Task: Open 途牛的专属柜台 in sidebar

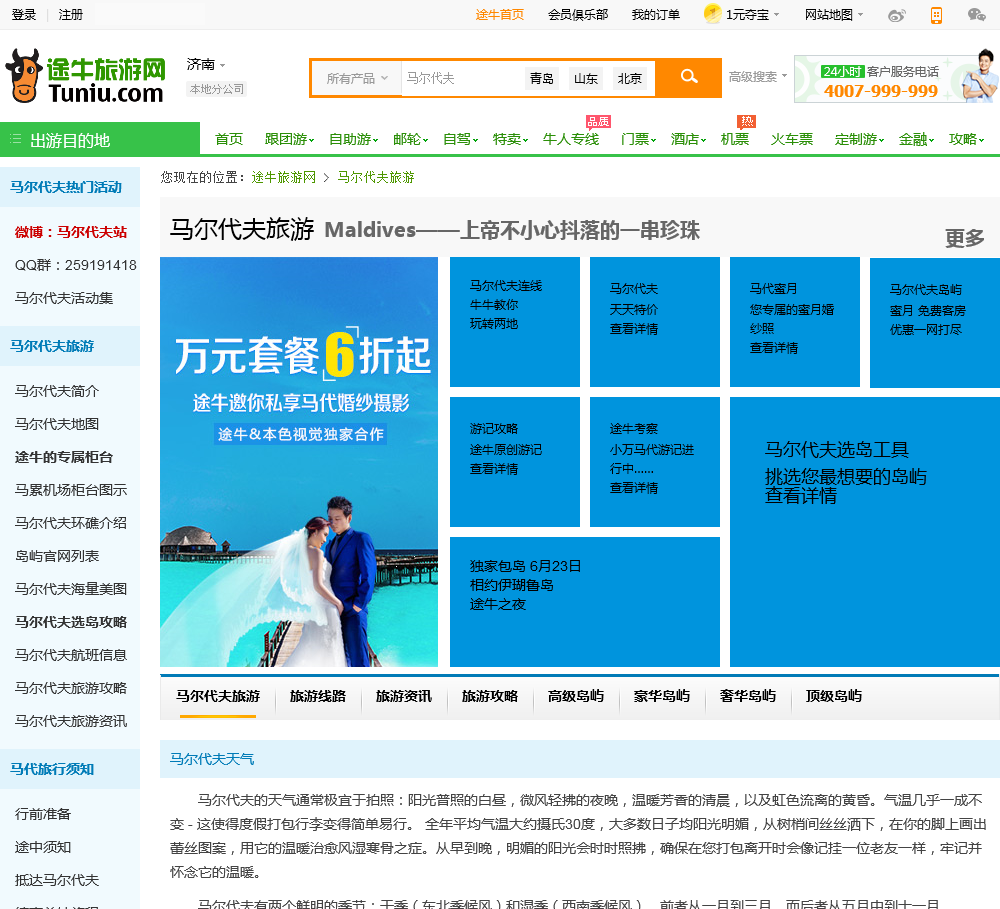Action: coord(64,457)
